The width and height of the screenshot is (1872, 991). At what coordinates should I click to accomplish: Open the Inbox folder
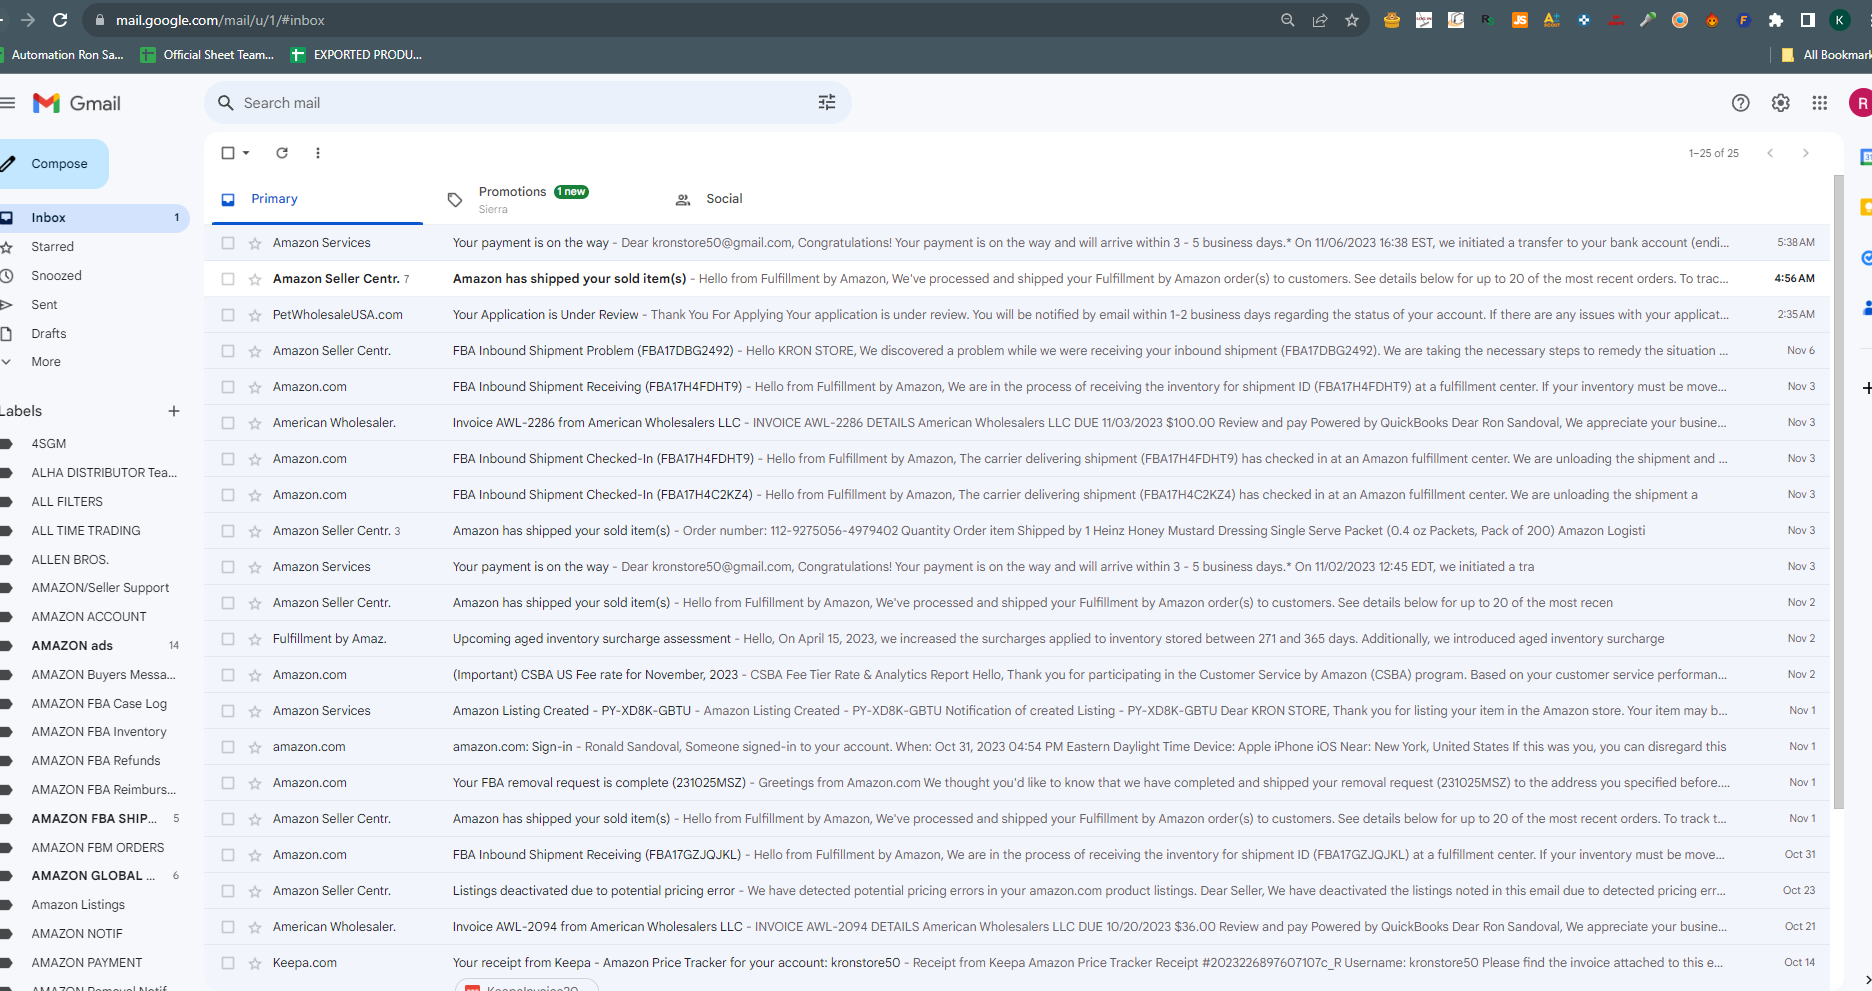93,218
